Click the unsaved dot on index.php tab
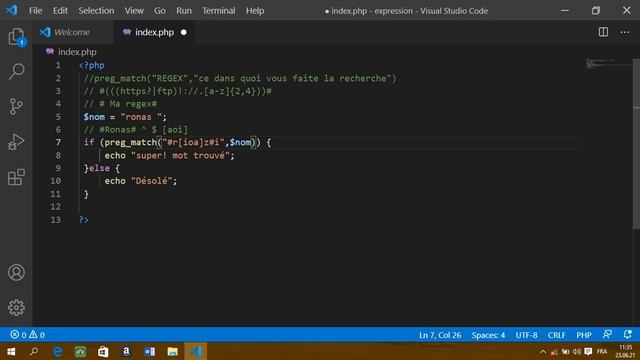 coord(184,32)
